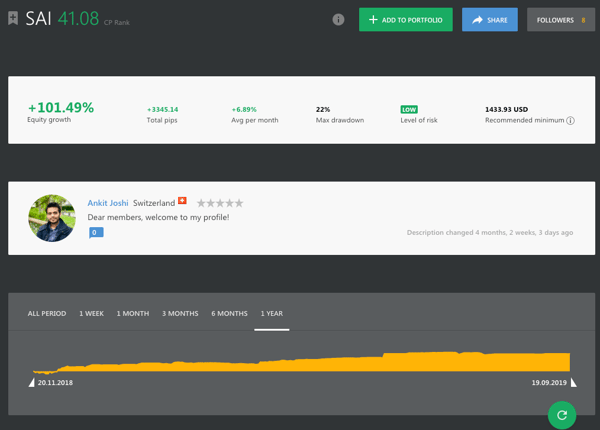Select the All Period tab

tap(47, 314)
